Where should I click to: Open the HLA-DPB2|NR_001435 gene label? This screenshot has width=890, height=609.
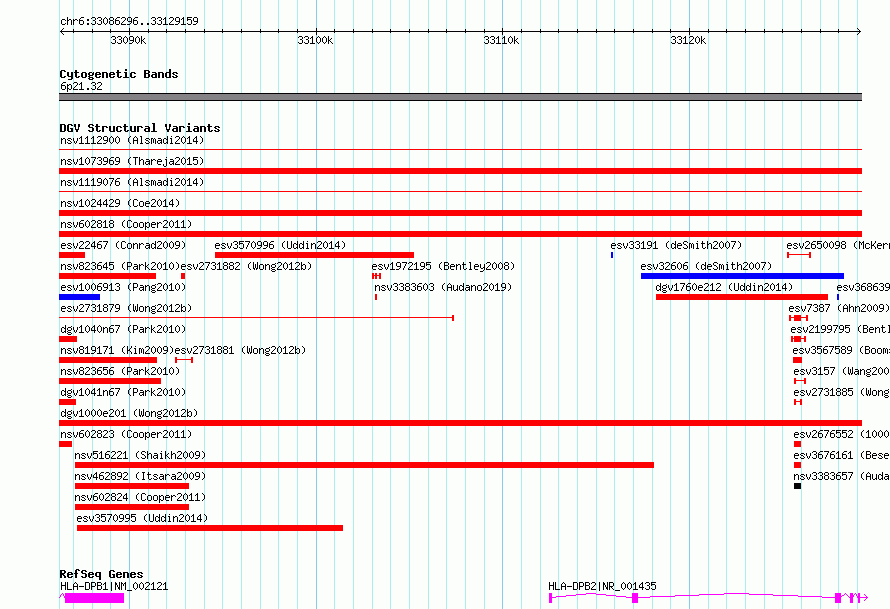point(602,586)
